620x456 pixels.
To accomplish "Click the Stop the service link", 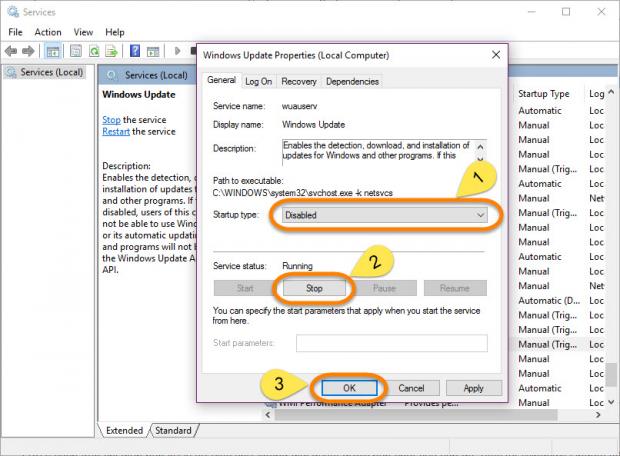I will pos(112,120).
